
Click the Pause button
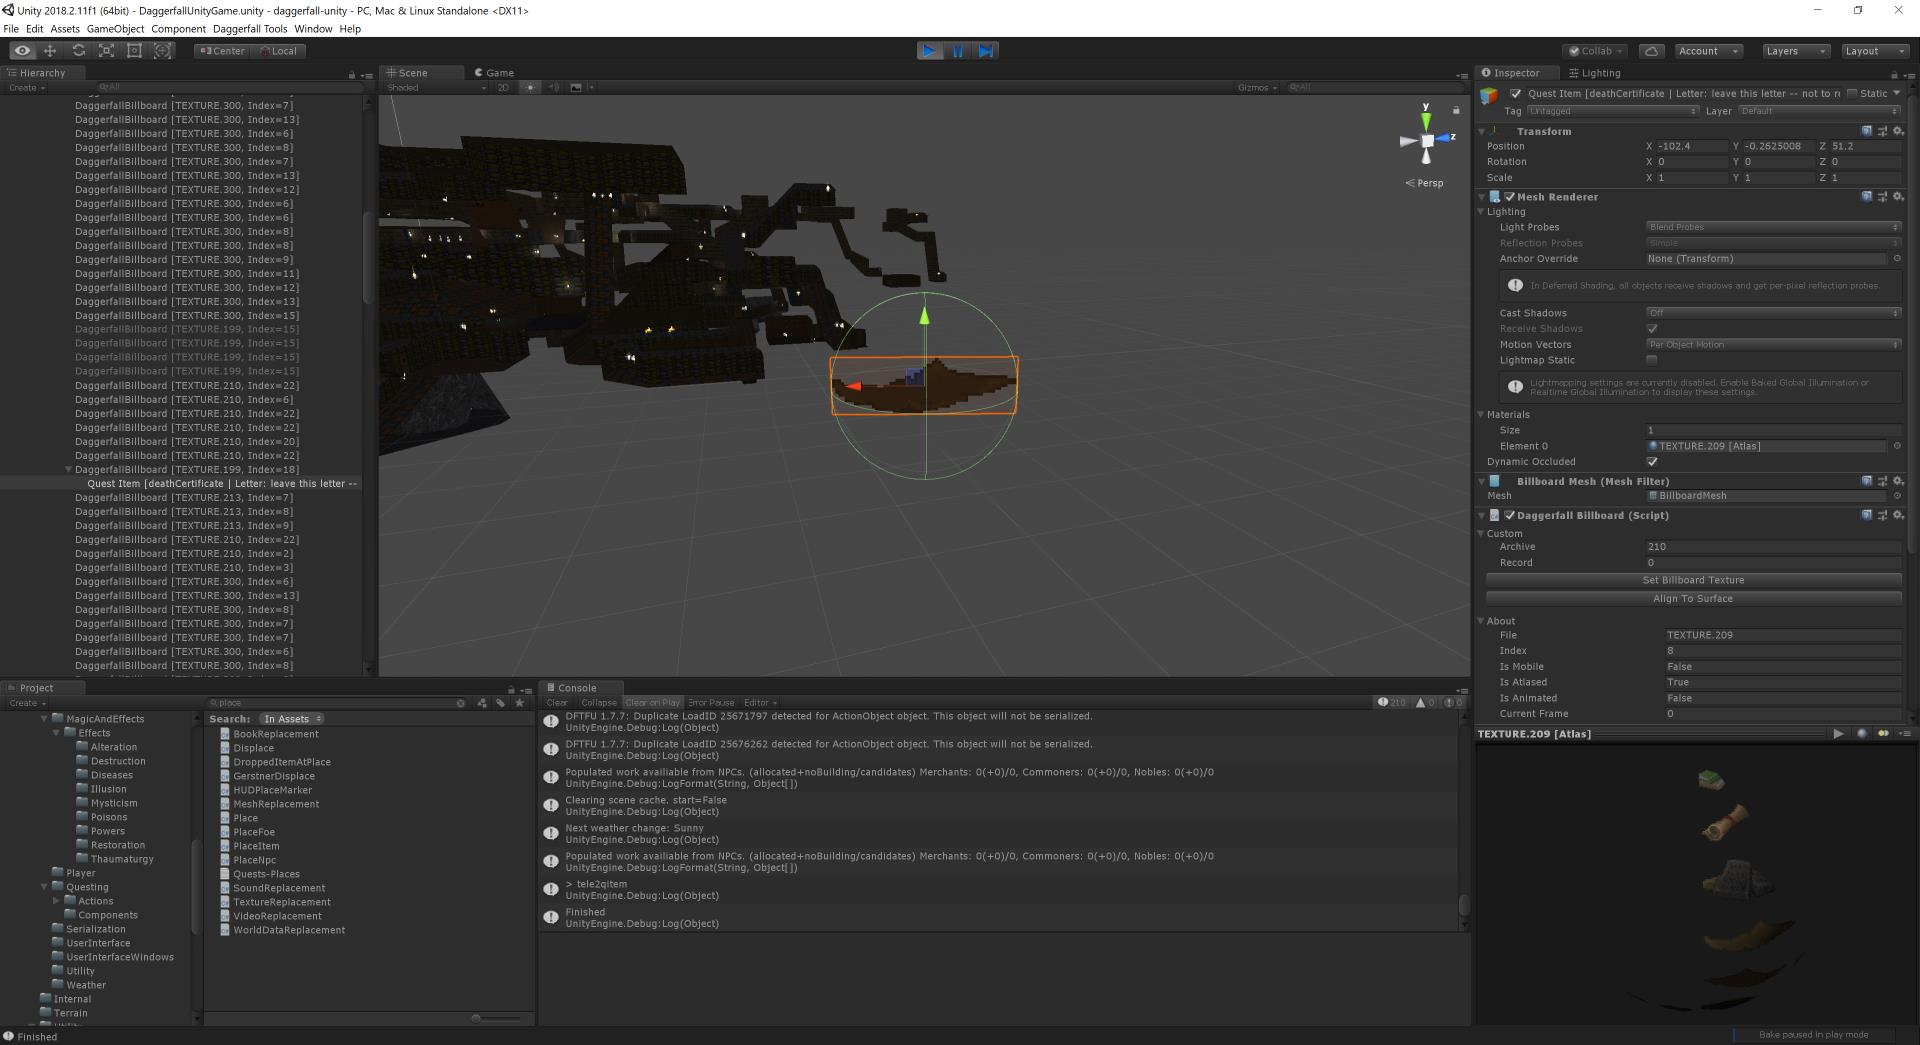click(958, 51)
